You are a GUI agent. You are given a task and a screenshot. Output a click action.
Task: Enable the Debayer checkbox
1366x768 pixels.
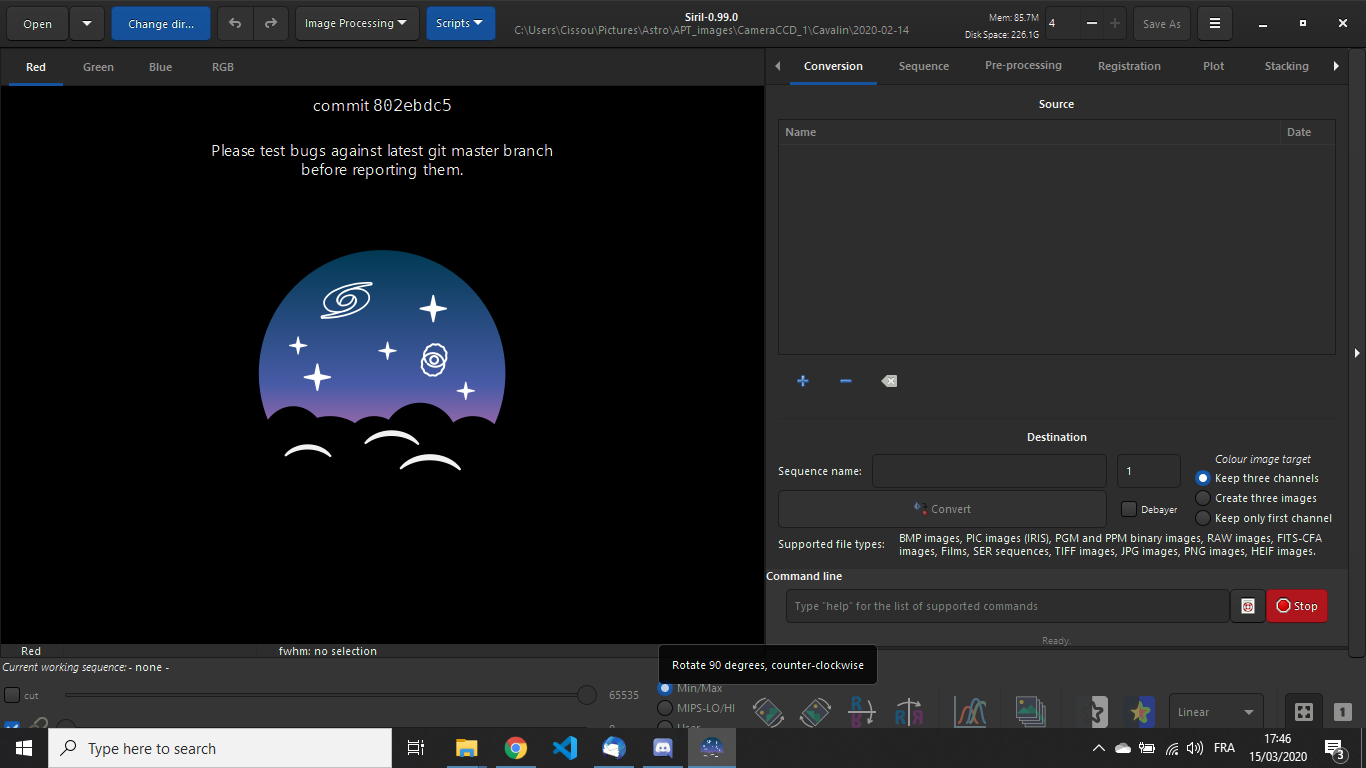click(x=1129, y=509)
